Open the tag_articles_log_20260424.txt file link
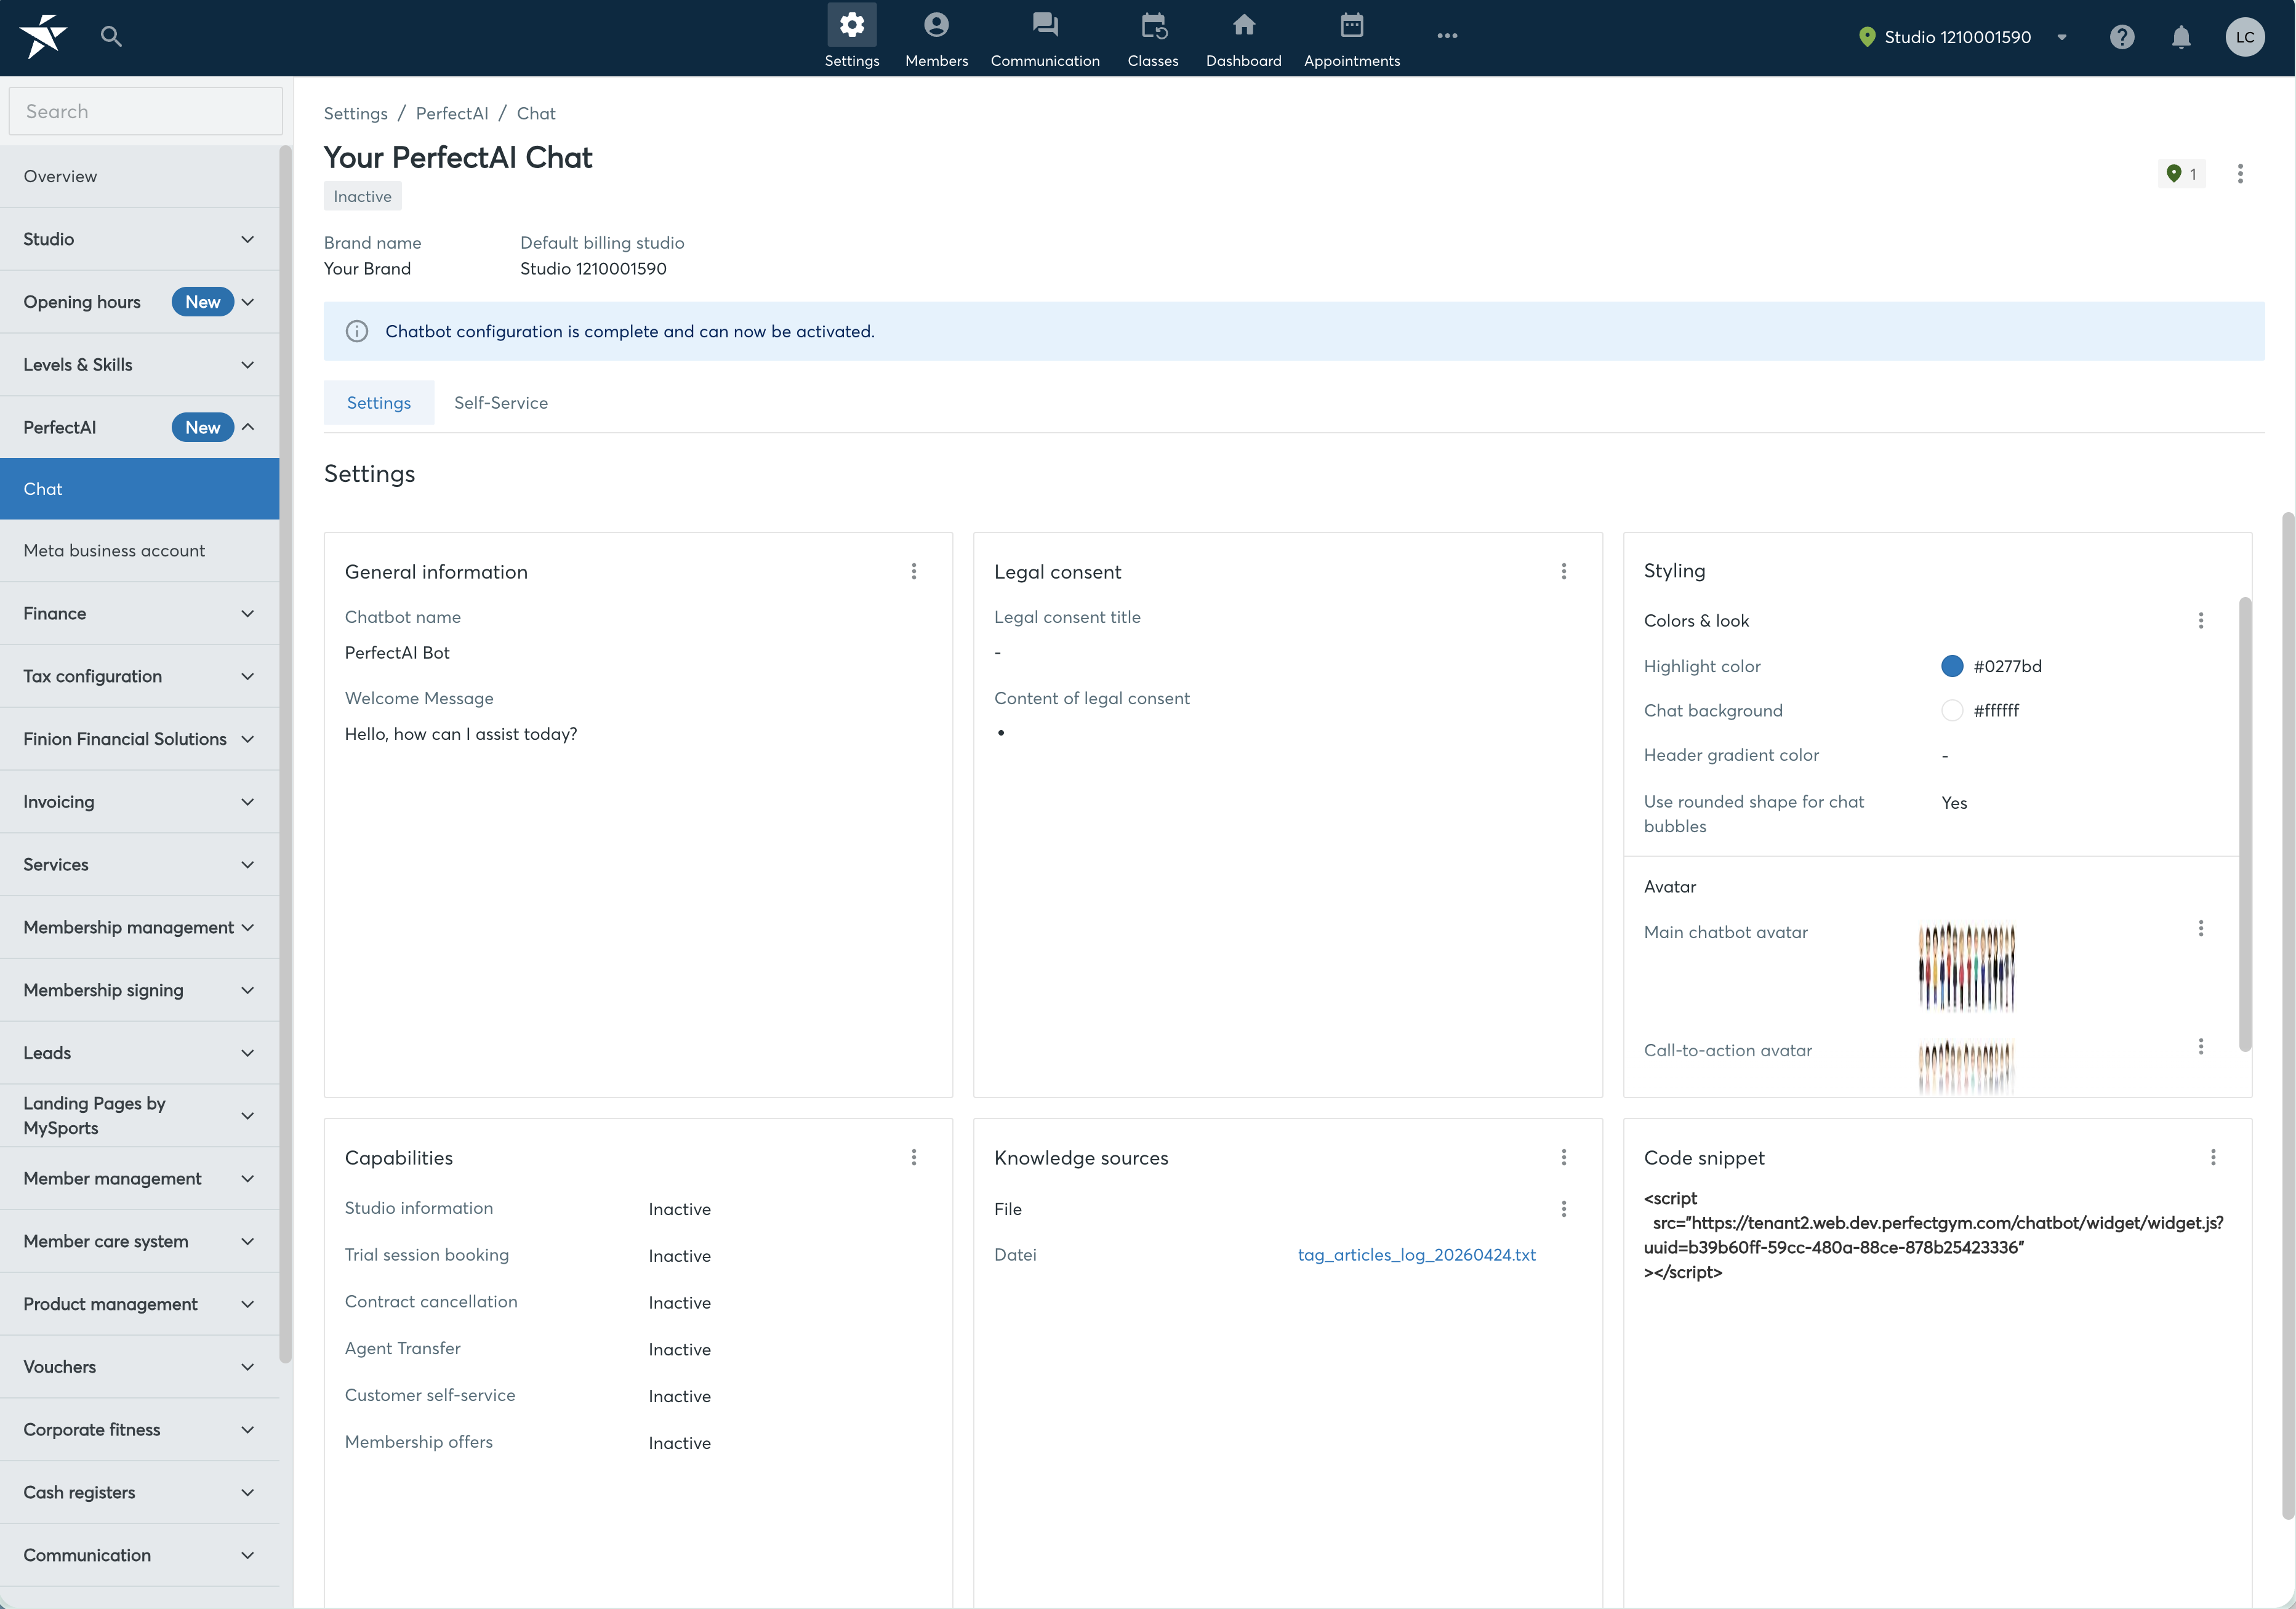The width and height of the screenshot is (2296, 1609). pyautogui.click(x=1416, y=1254)
